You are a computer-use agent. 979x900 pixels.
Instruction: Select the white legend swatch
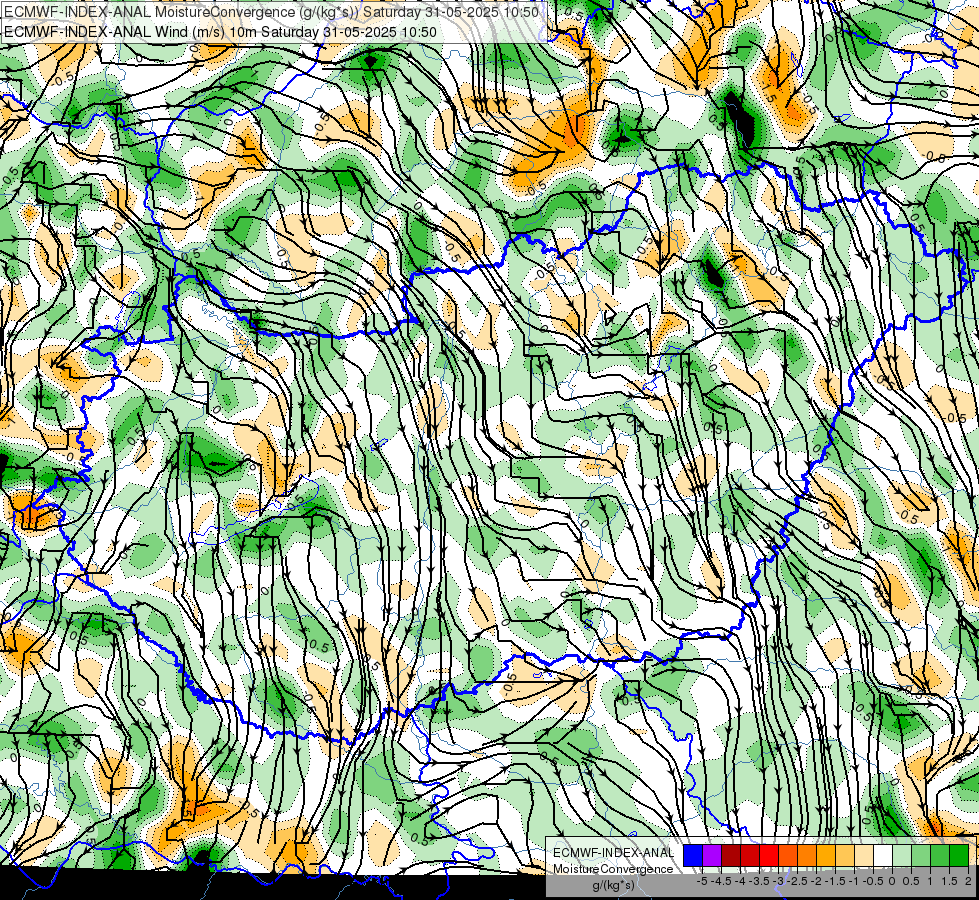pyautogui.click(x=883, y=856)
